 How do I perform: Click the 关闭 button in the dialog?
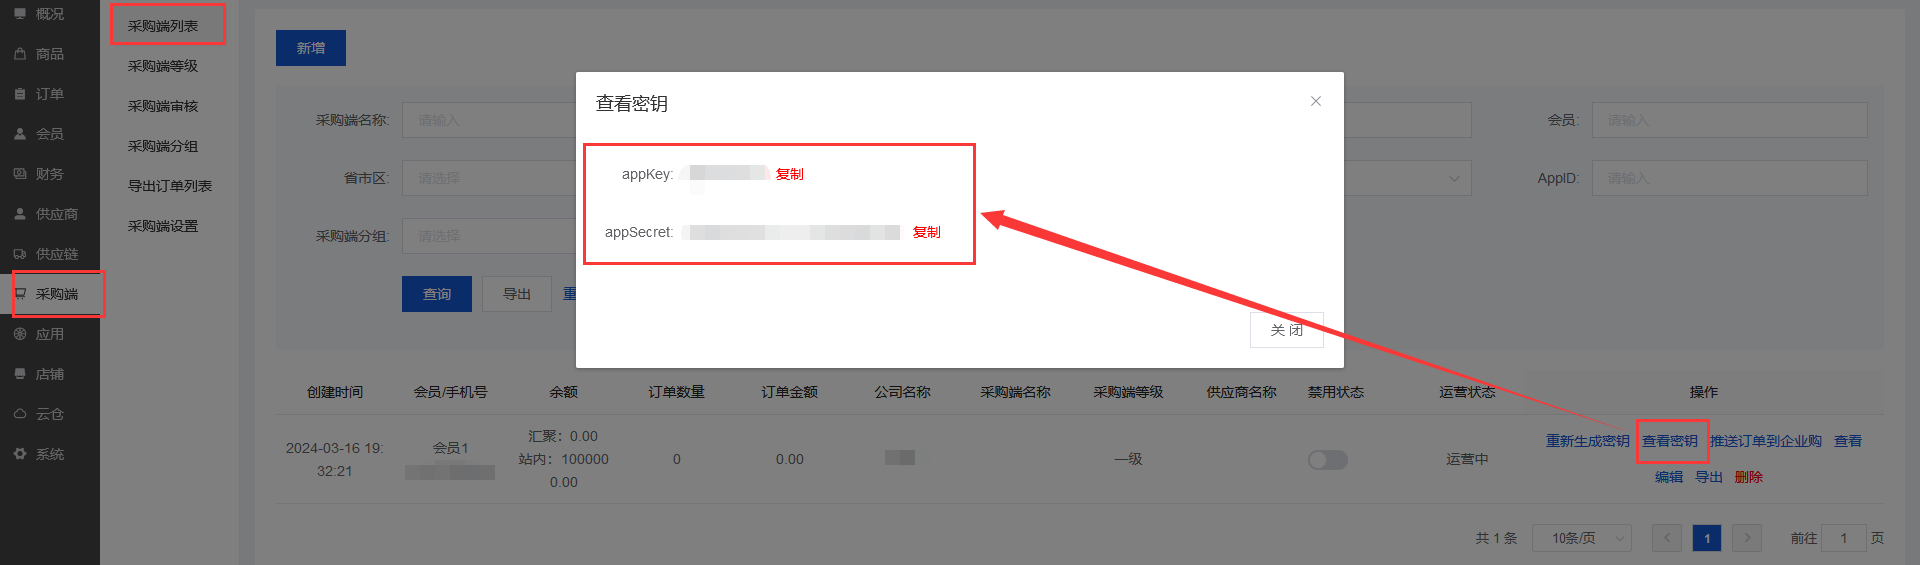1287,330
